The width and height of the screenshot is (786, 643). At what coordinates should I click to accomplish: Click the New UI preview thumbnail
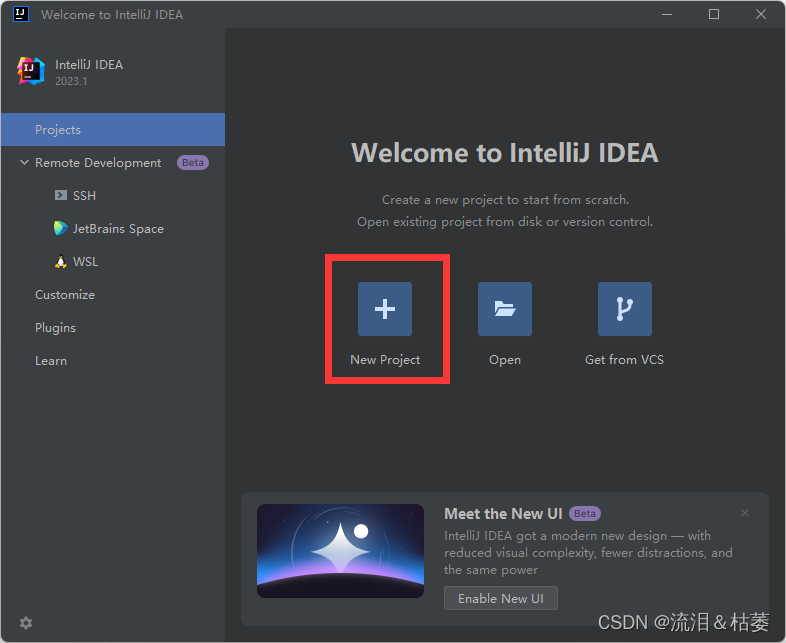[340, 551]
